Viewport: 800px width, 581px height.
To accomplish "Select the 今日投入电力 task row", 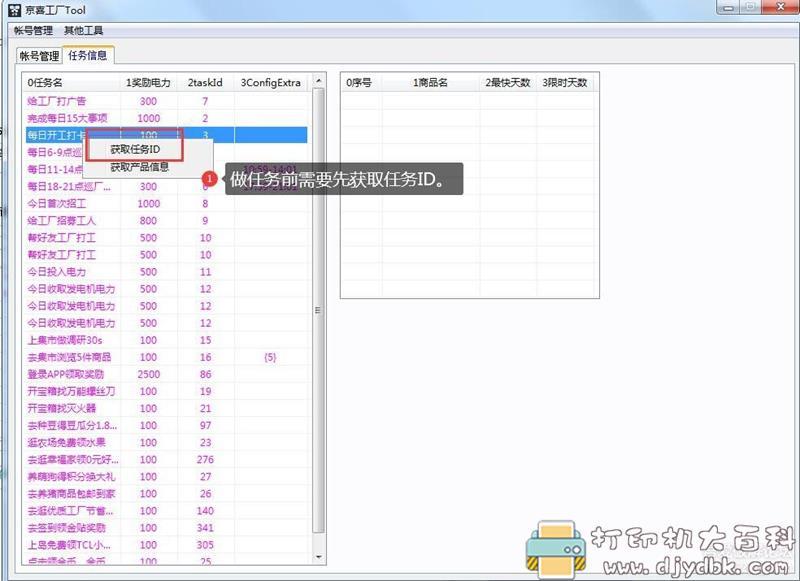I will pos(165,272).
